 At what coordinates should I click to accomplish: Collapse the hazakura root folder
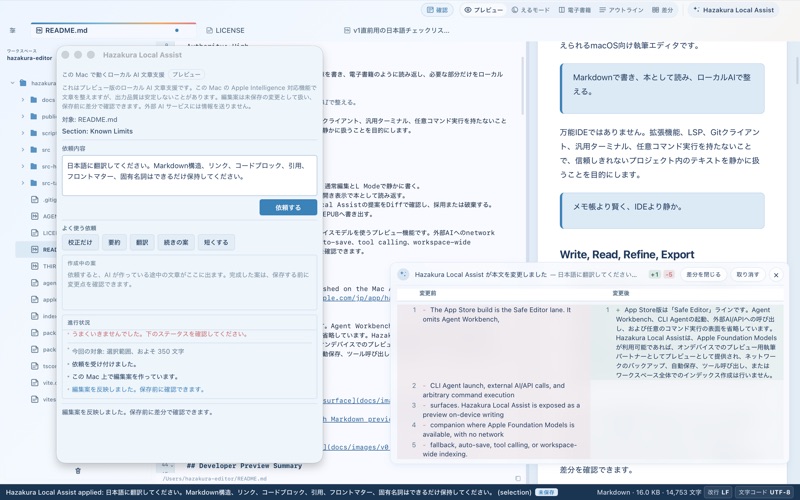[13, 83]
